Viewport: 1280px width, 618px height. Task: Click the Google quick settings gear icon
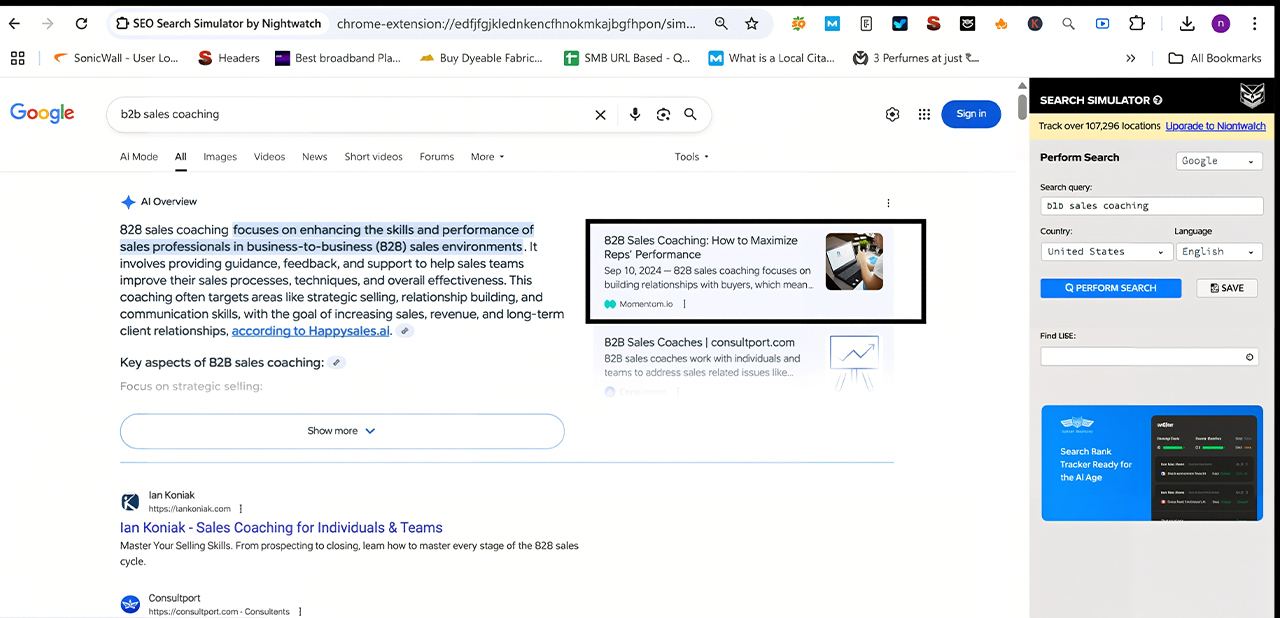(892, 114)
